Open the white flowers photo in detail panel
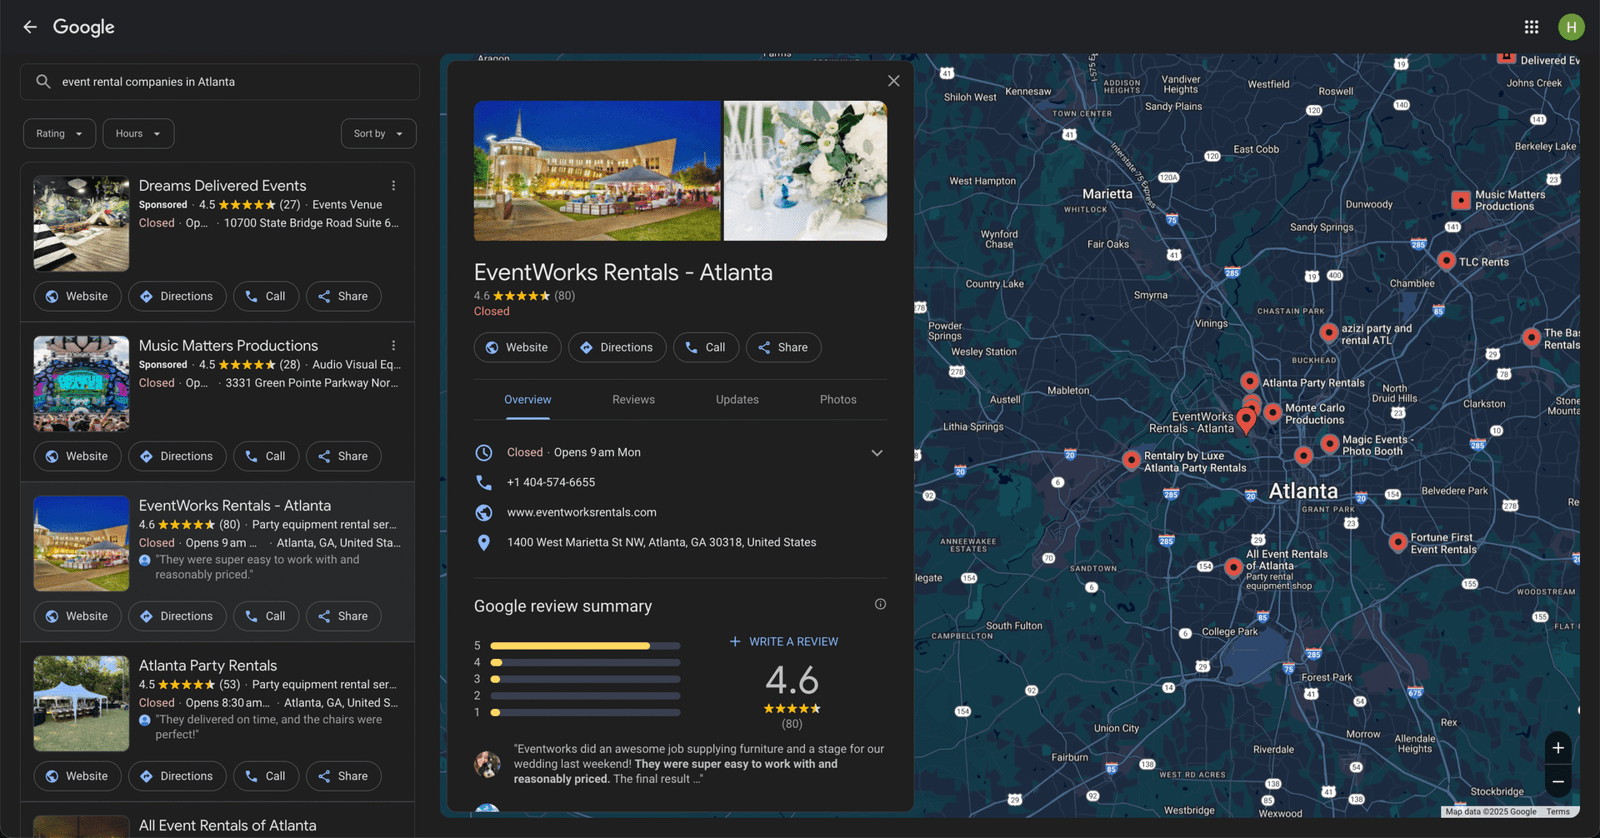Image resolution: width=1600 pixels, height=838 pixels. click(x=805, y=171)
